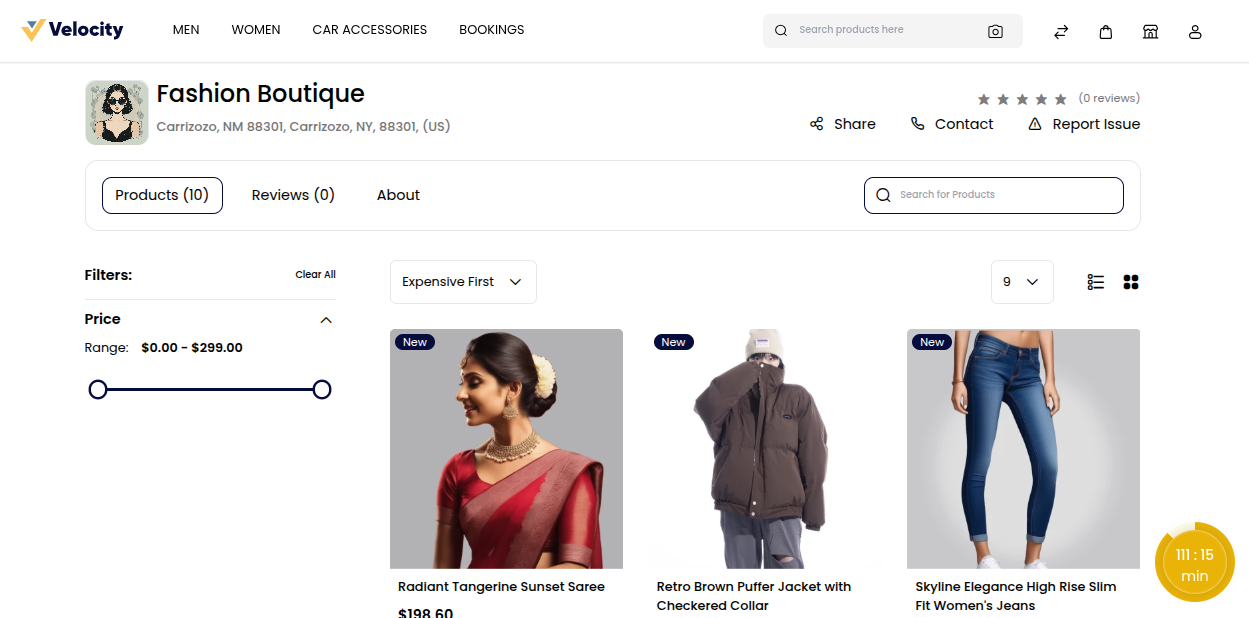This screenshot has height=618, width=1249.
Task: Switch to grid view layout icon
Action: click(x=1131, y=282)
